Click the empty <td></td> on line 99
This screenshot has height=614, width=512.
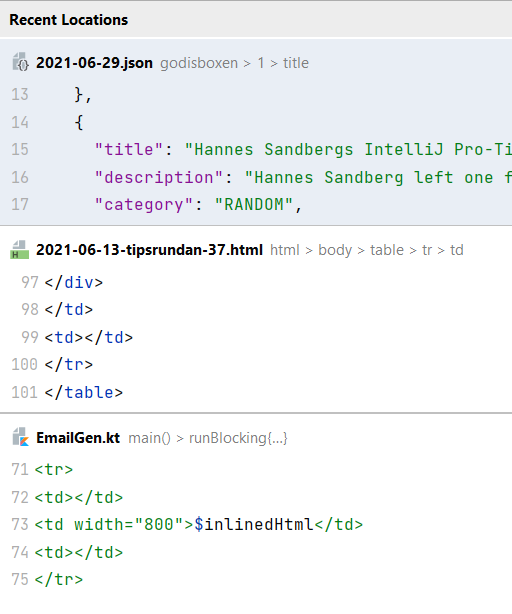[x=89, y=338]
